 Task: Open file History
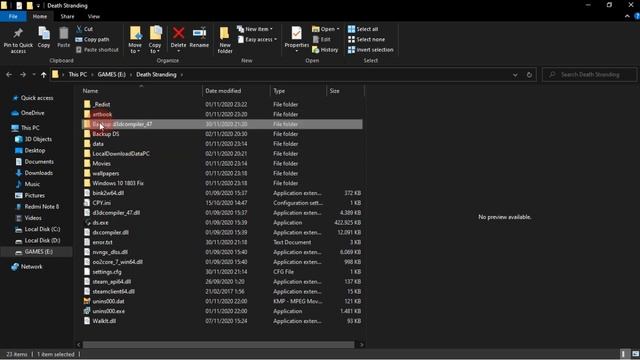325,50
